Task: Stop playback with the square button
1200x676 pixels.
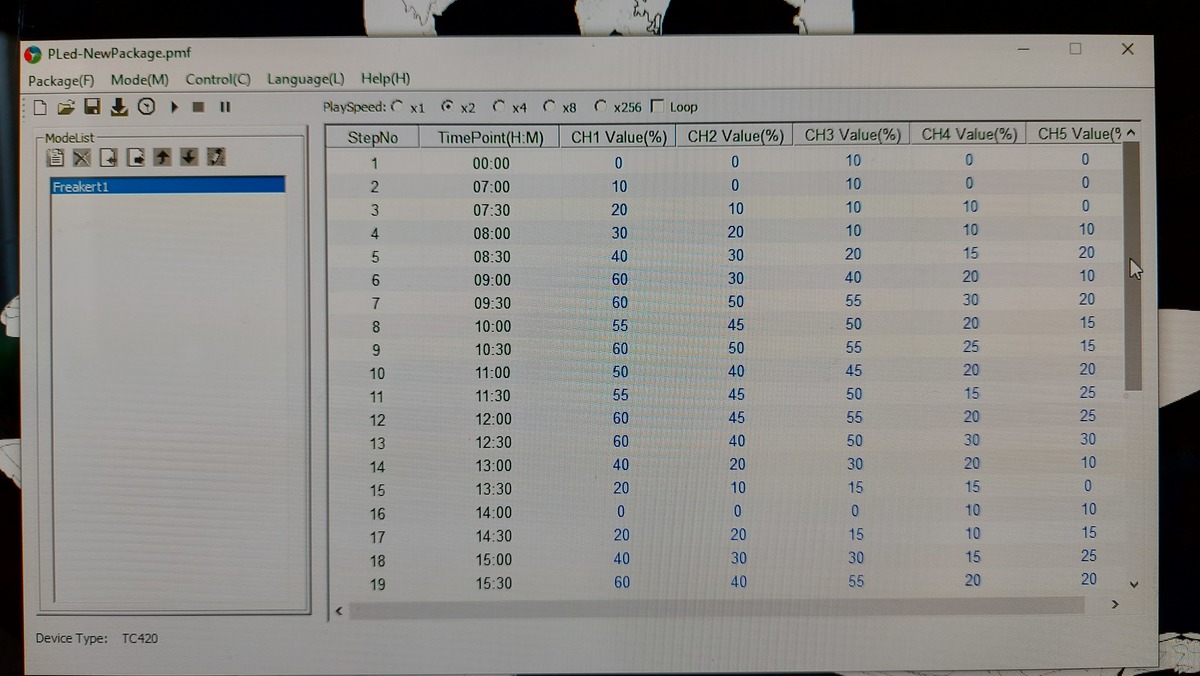Action: click(x=199, y=107)
